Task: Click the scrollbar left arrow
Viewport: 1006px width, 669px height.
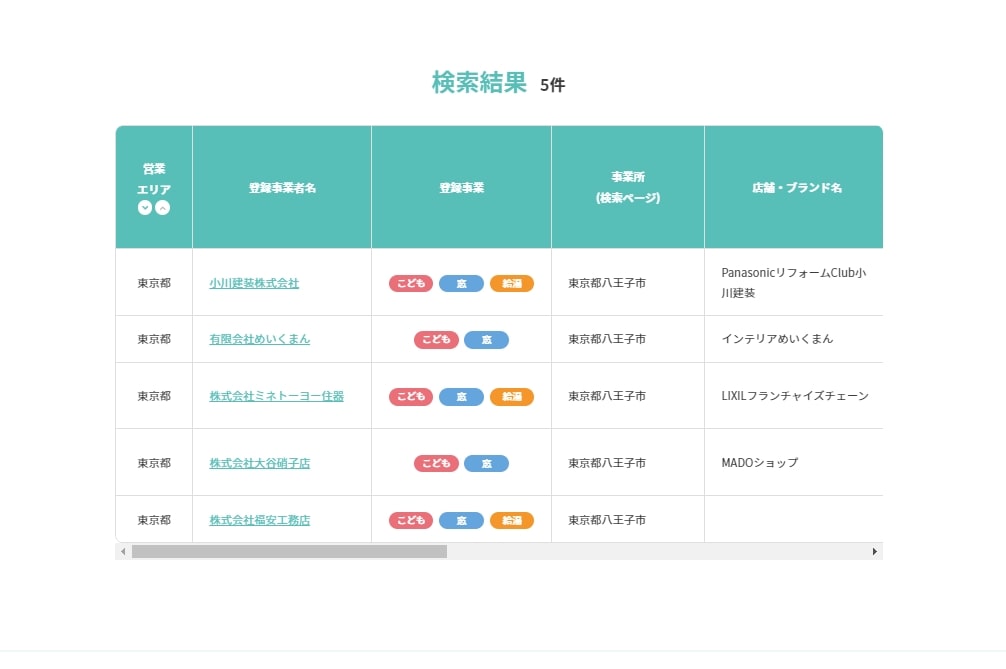Action: (123, 552)
